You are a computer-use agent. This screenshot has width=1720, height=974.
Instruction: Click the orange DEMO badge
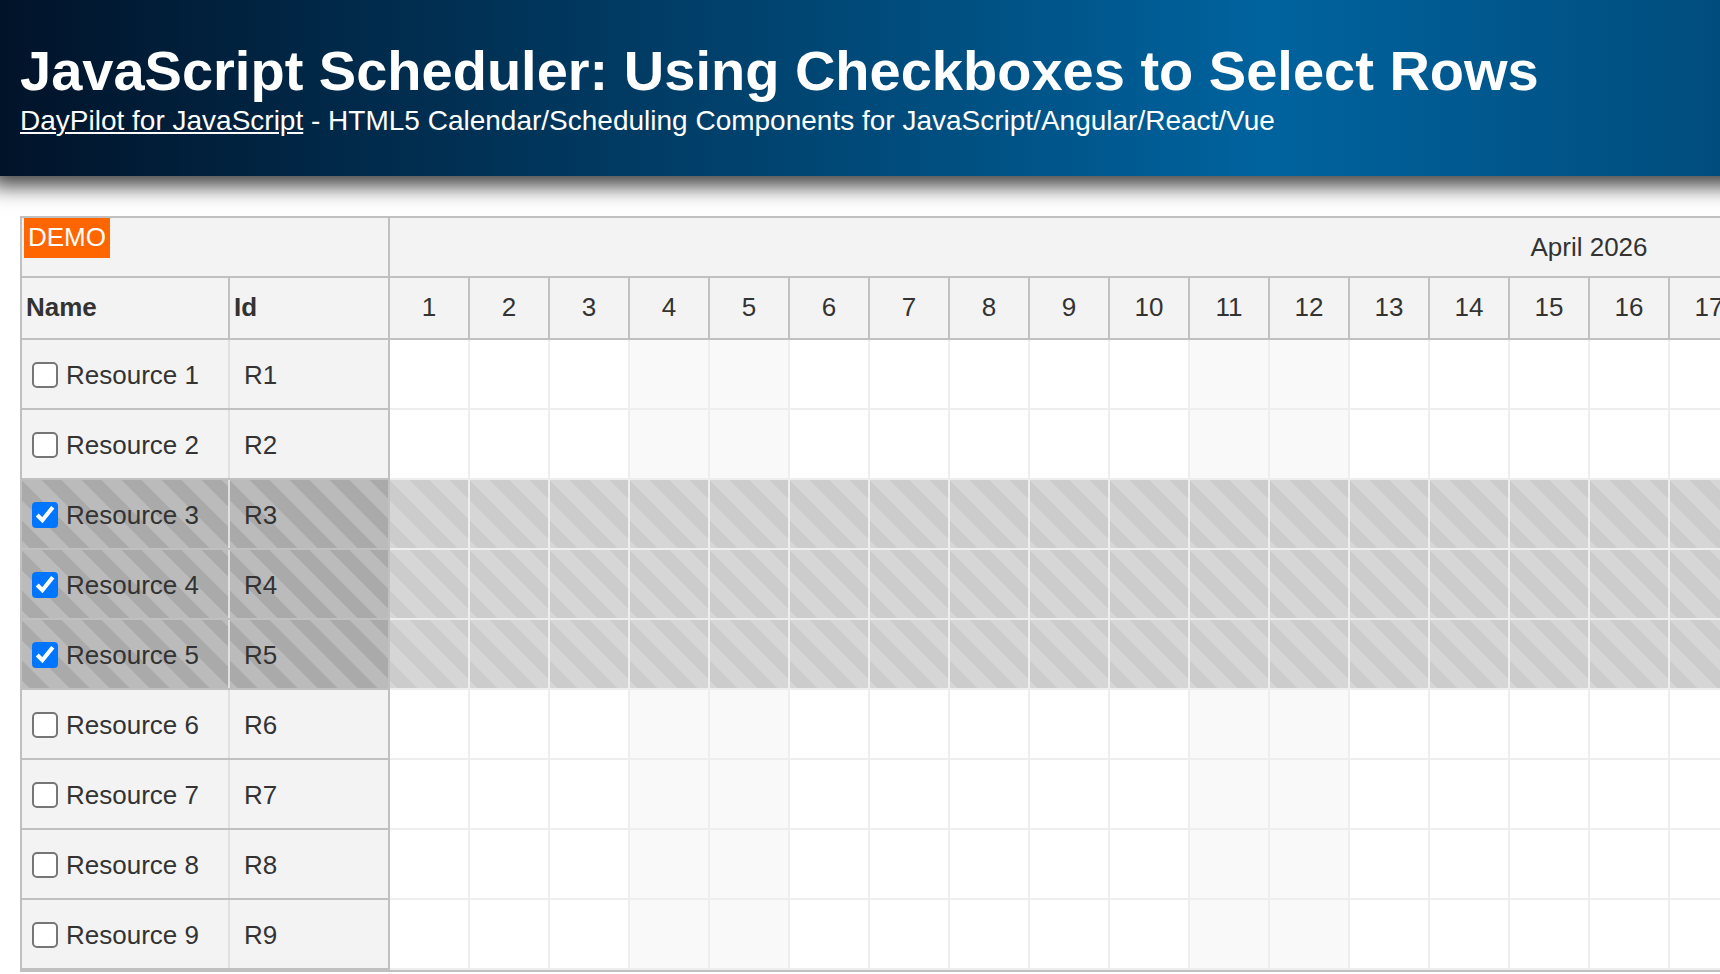[66, 238]
